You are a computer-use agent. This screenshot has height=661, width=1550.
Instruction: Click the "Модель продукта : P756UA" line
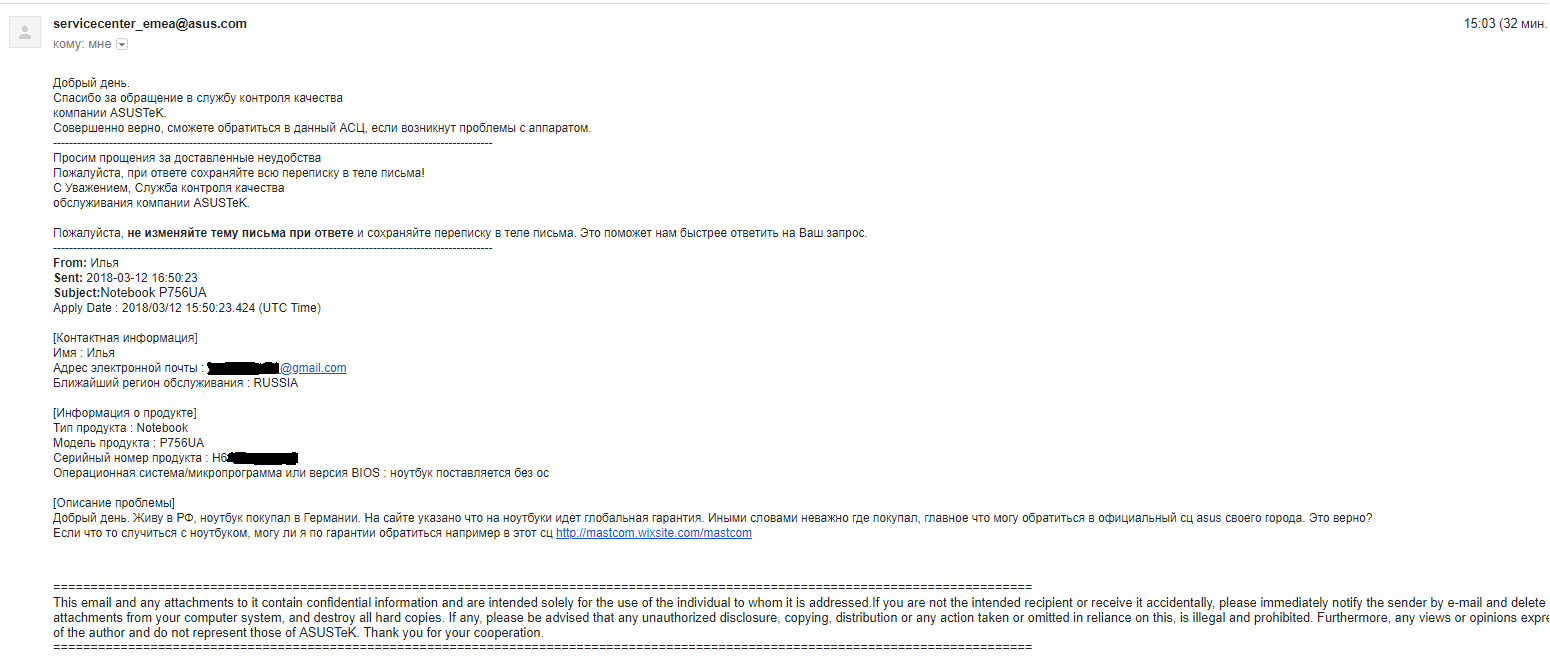pyautogui.click(x=128, y=443)
